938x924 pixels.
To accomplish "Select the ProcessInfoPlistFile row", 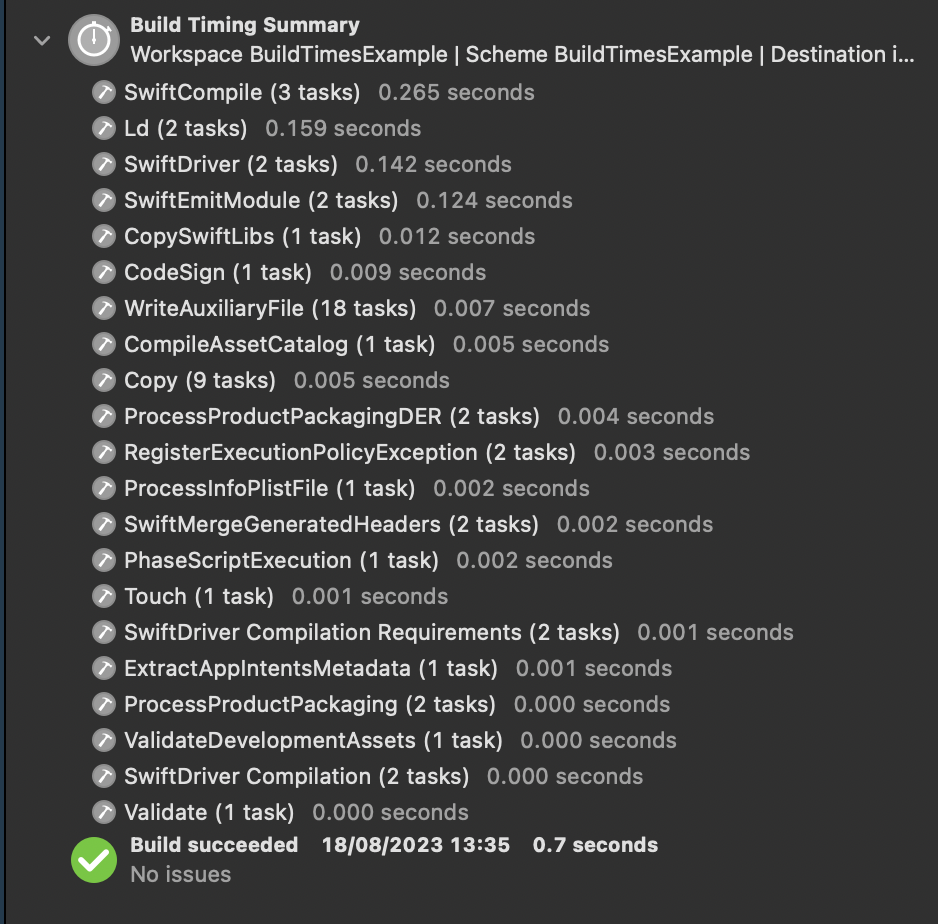I will [270, 488].
